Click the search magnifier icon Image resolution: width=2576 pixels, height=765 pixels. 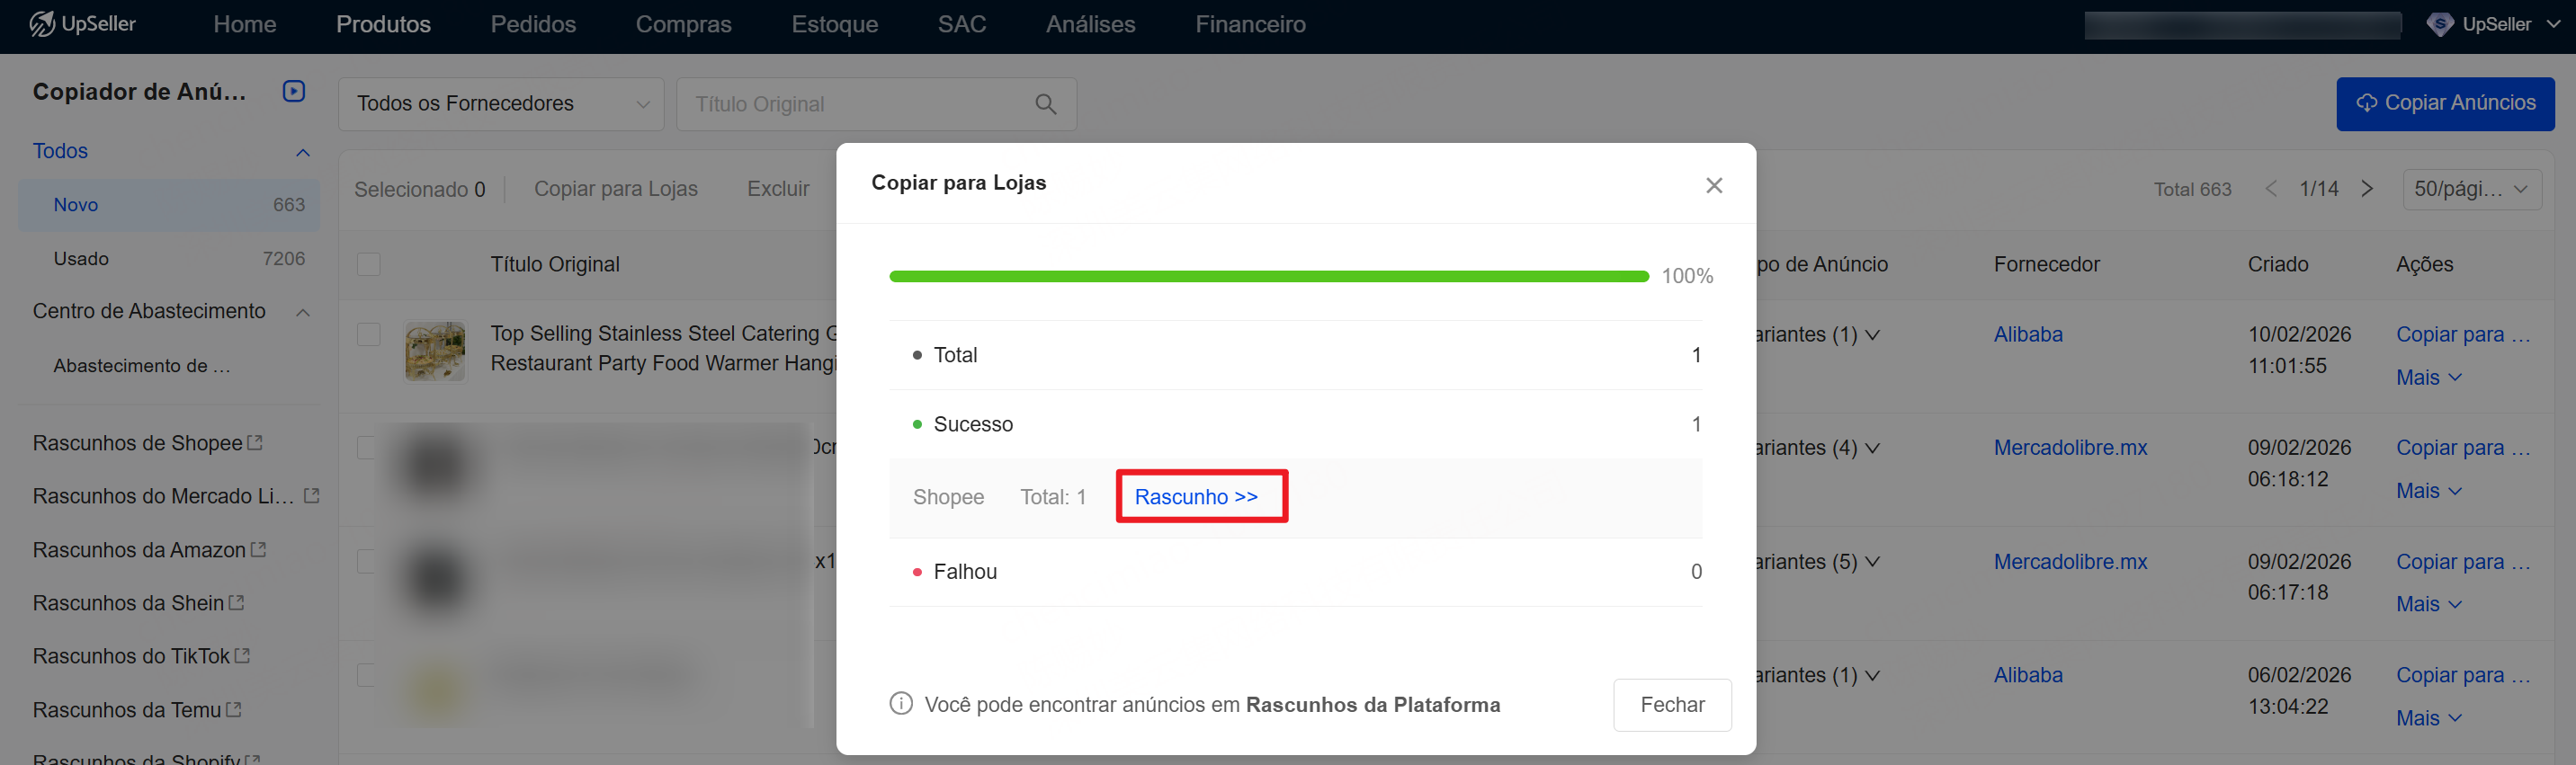pyautogui.click(x=1045, y=104)
